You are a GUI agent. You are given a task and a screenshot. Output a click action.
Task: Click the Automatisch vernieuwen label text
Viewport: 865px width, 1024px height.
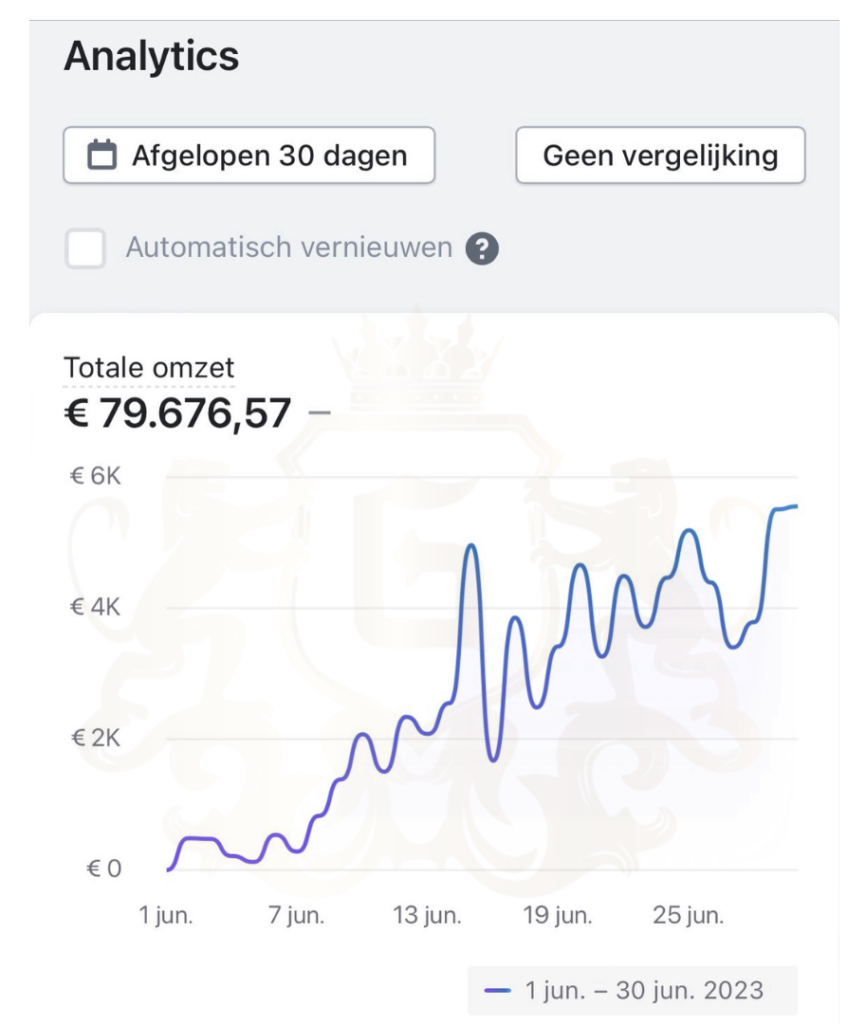(289, 248)
